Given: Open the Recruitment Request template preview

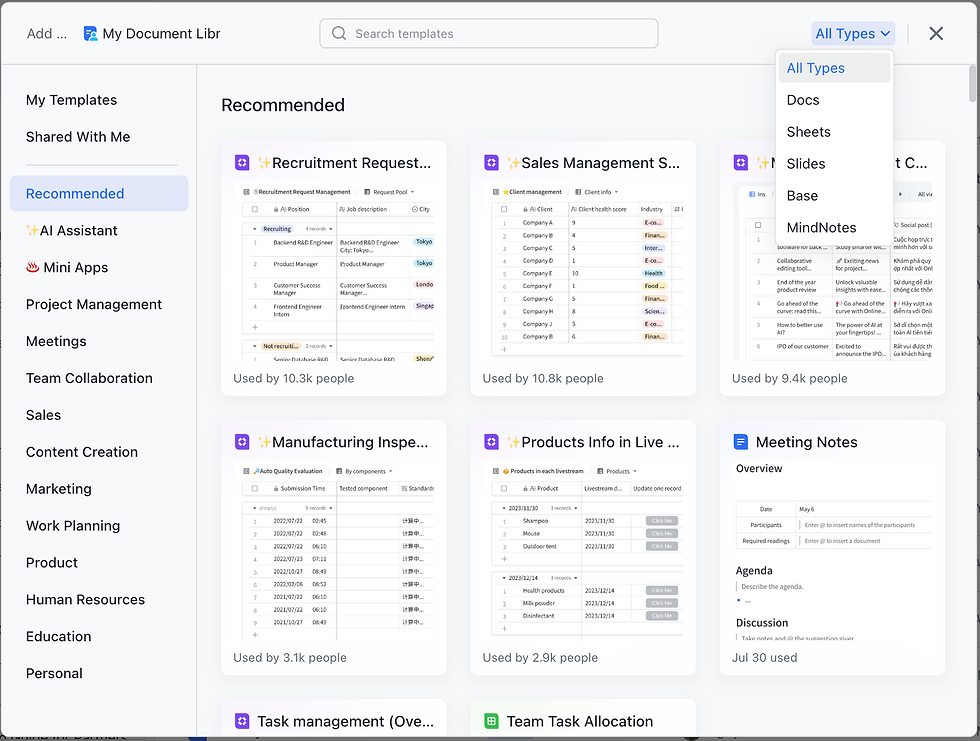Looking at the screenshot, I should [334, 272].
